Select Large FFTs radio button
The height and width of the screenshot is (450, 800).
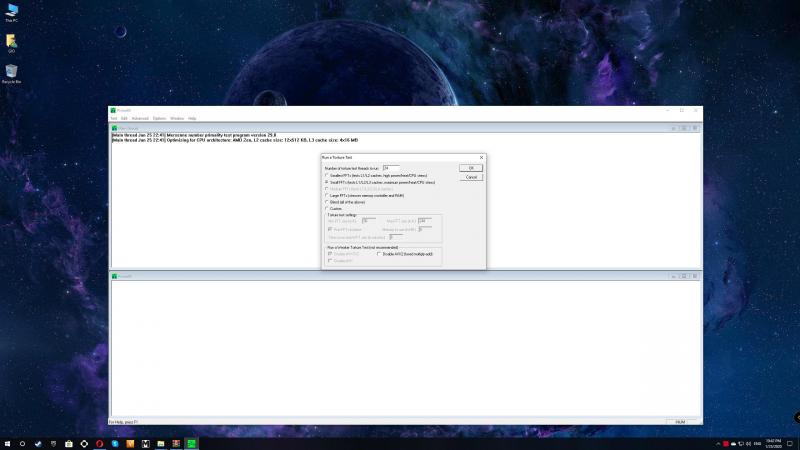(x=328, y=195)
